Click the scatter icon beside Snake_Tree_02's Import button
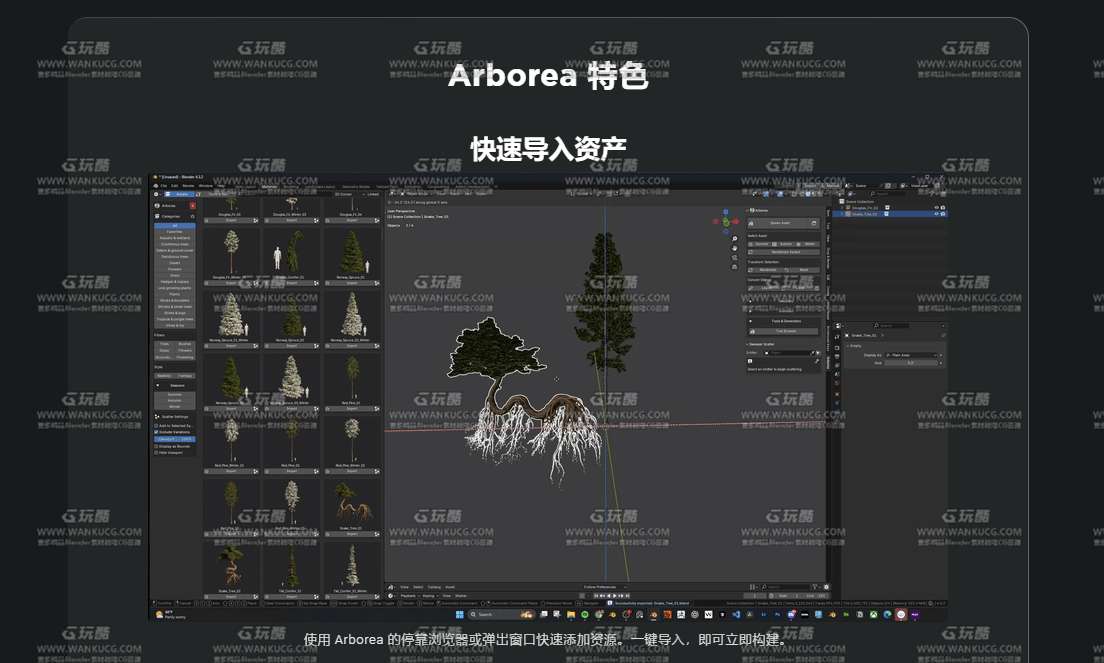This screenshot has height=663, width=1104. [x=256, y=597]
